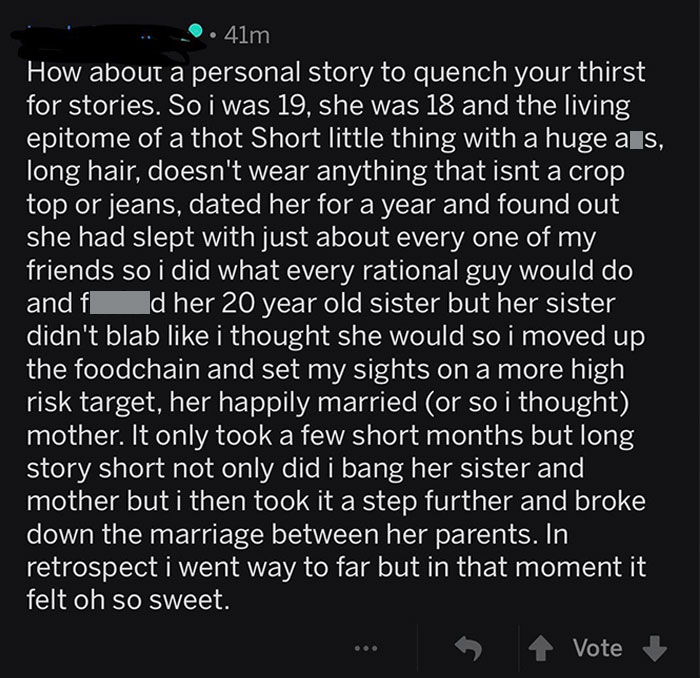700x678 pixels.
Task: Reply to the comment via the curved arrow
Action: (x=468, y=648)
